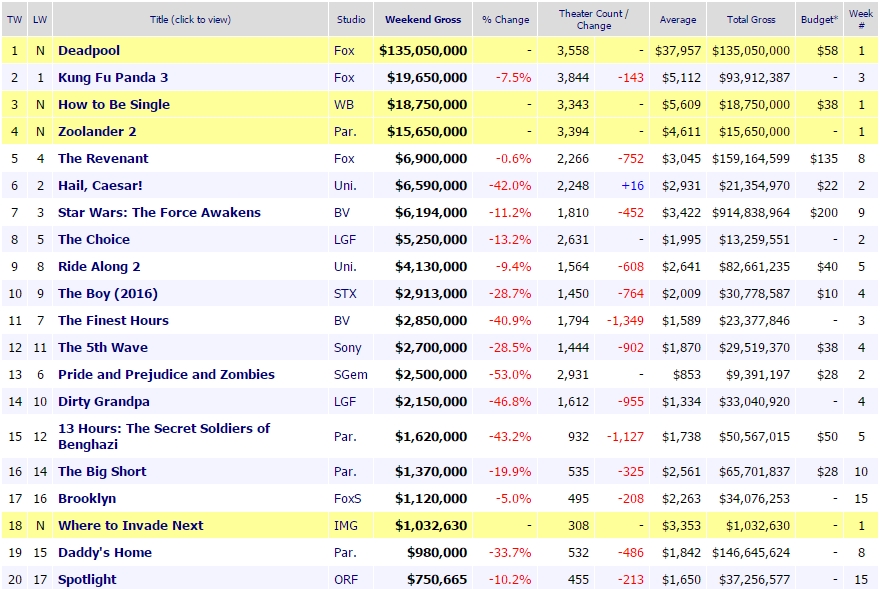Select Deadpool's $37,957 average value

678,51
